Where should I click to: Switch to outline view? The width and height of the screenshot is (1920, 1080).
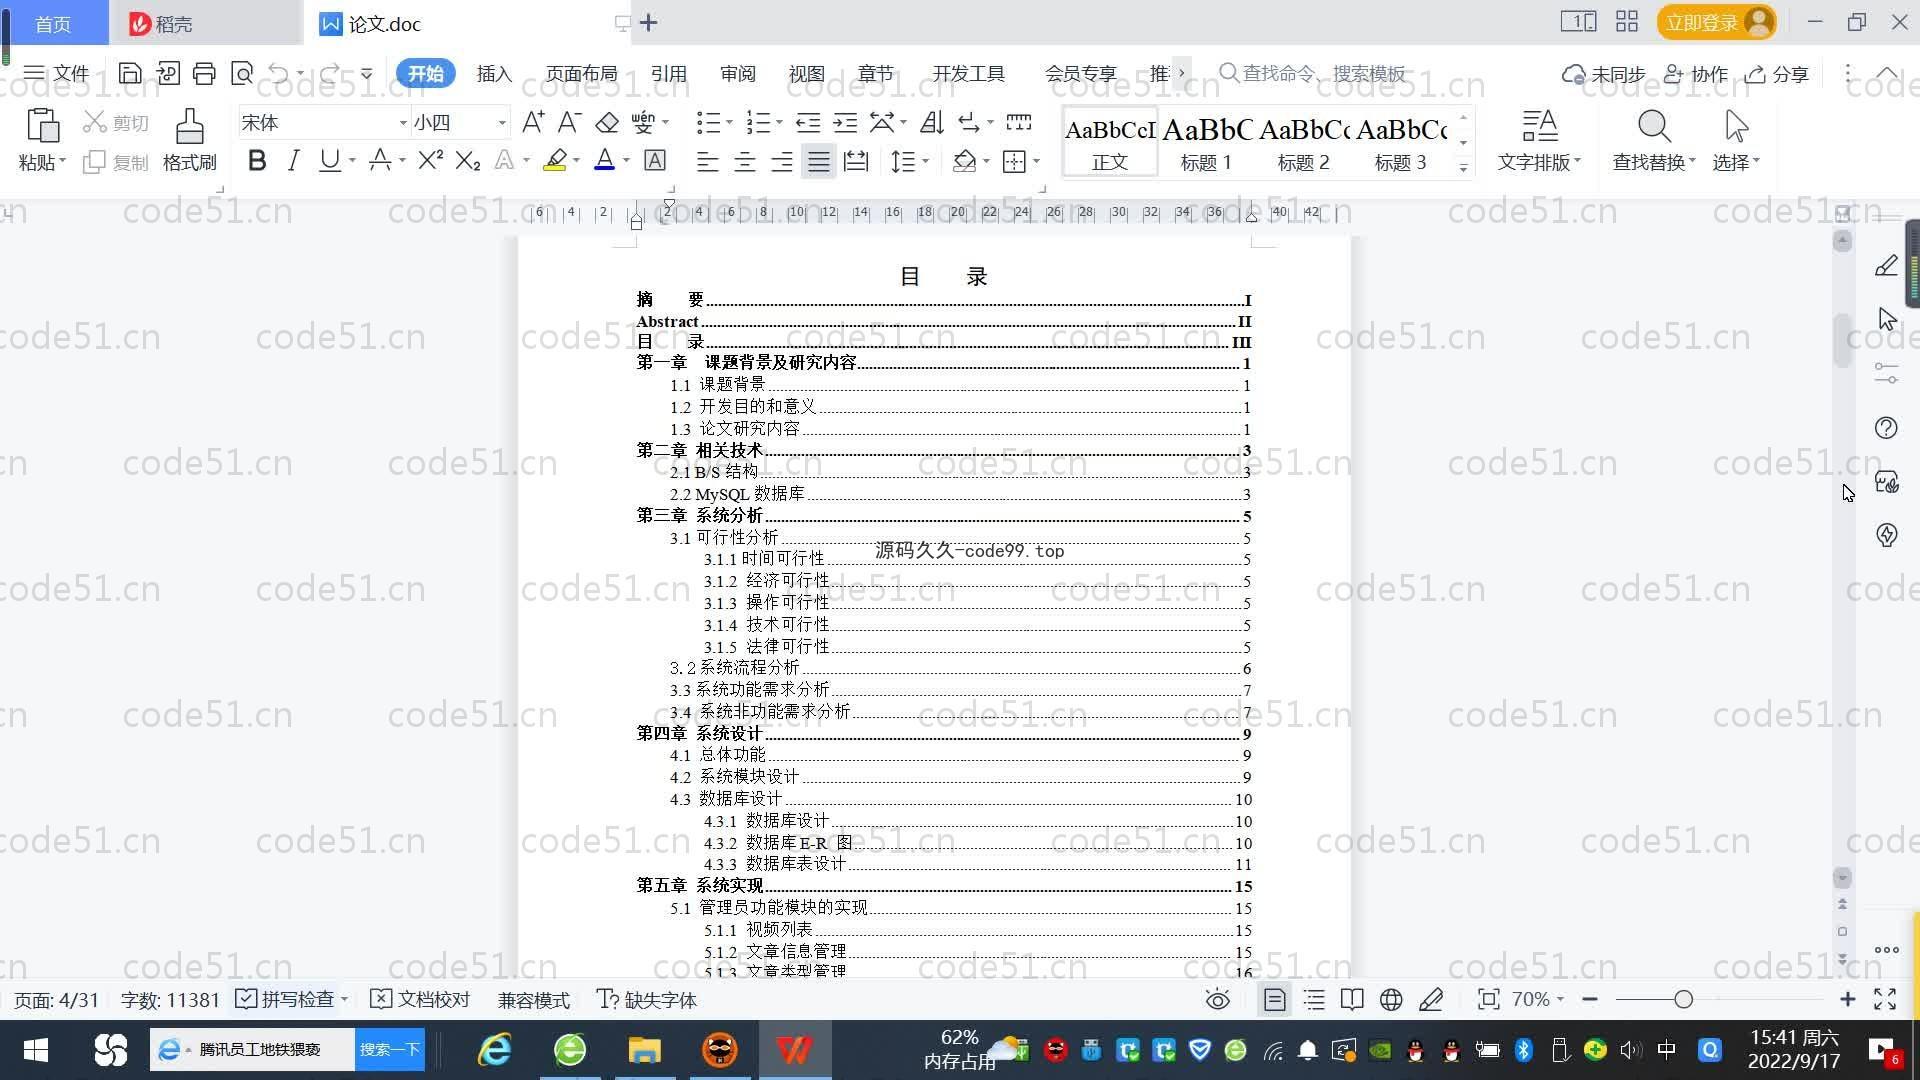point(1314,999)
